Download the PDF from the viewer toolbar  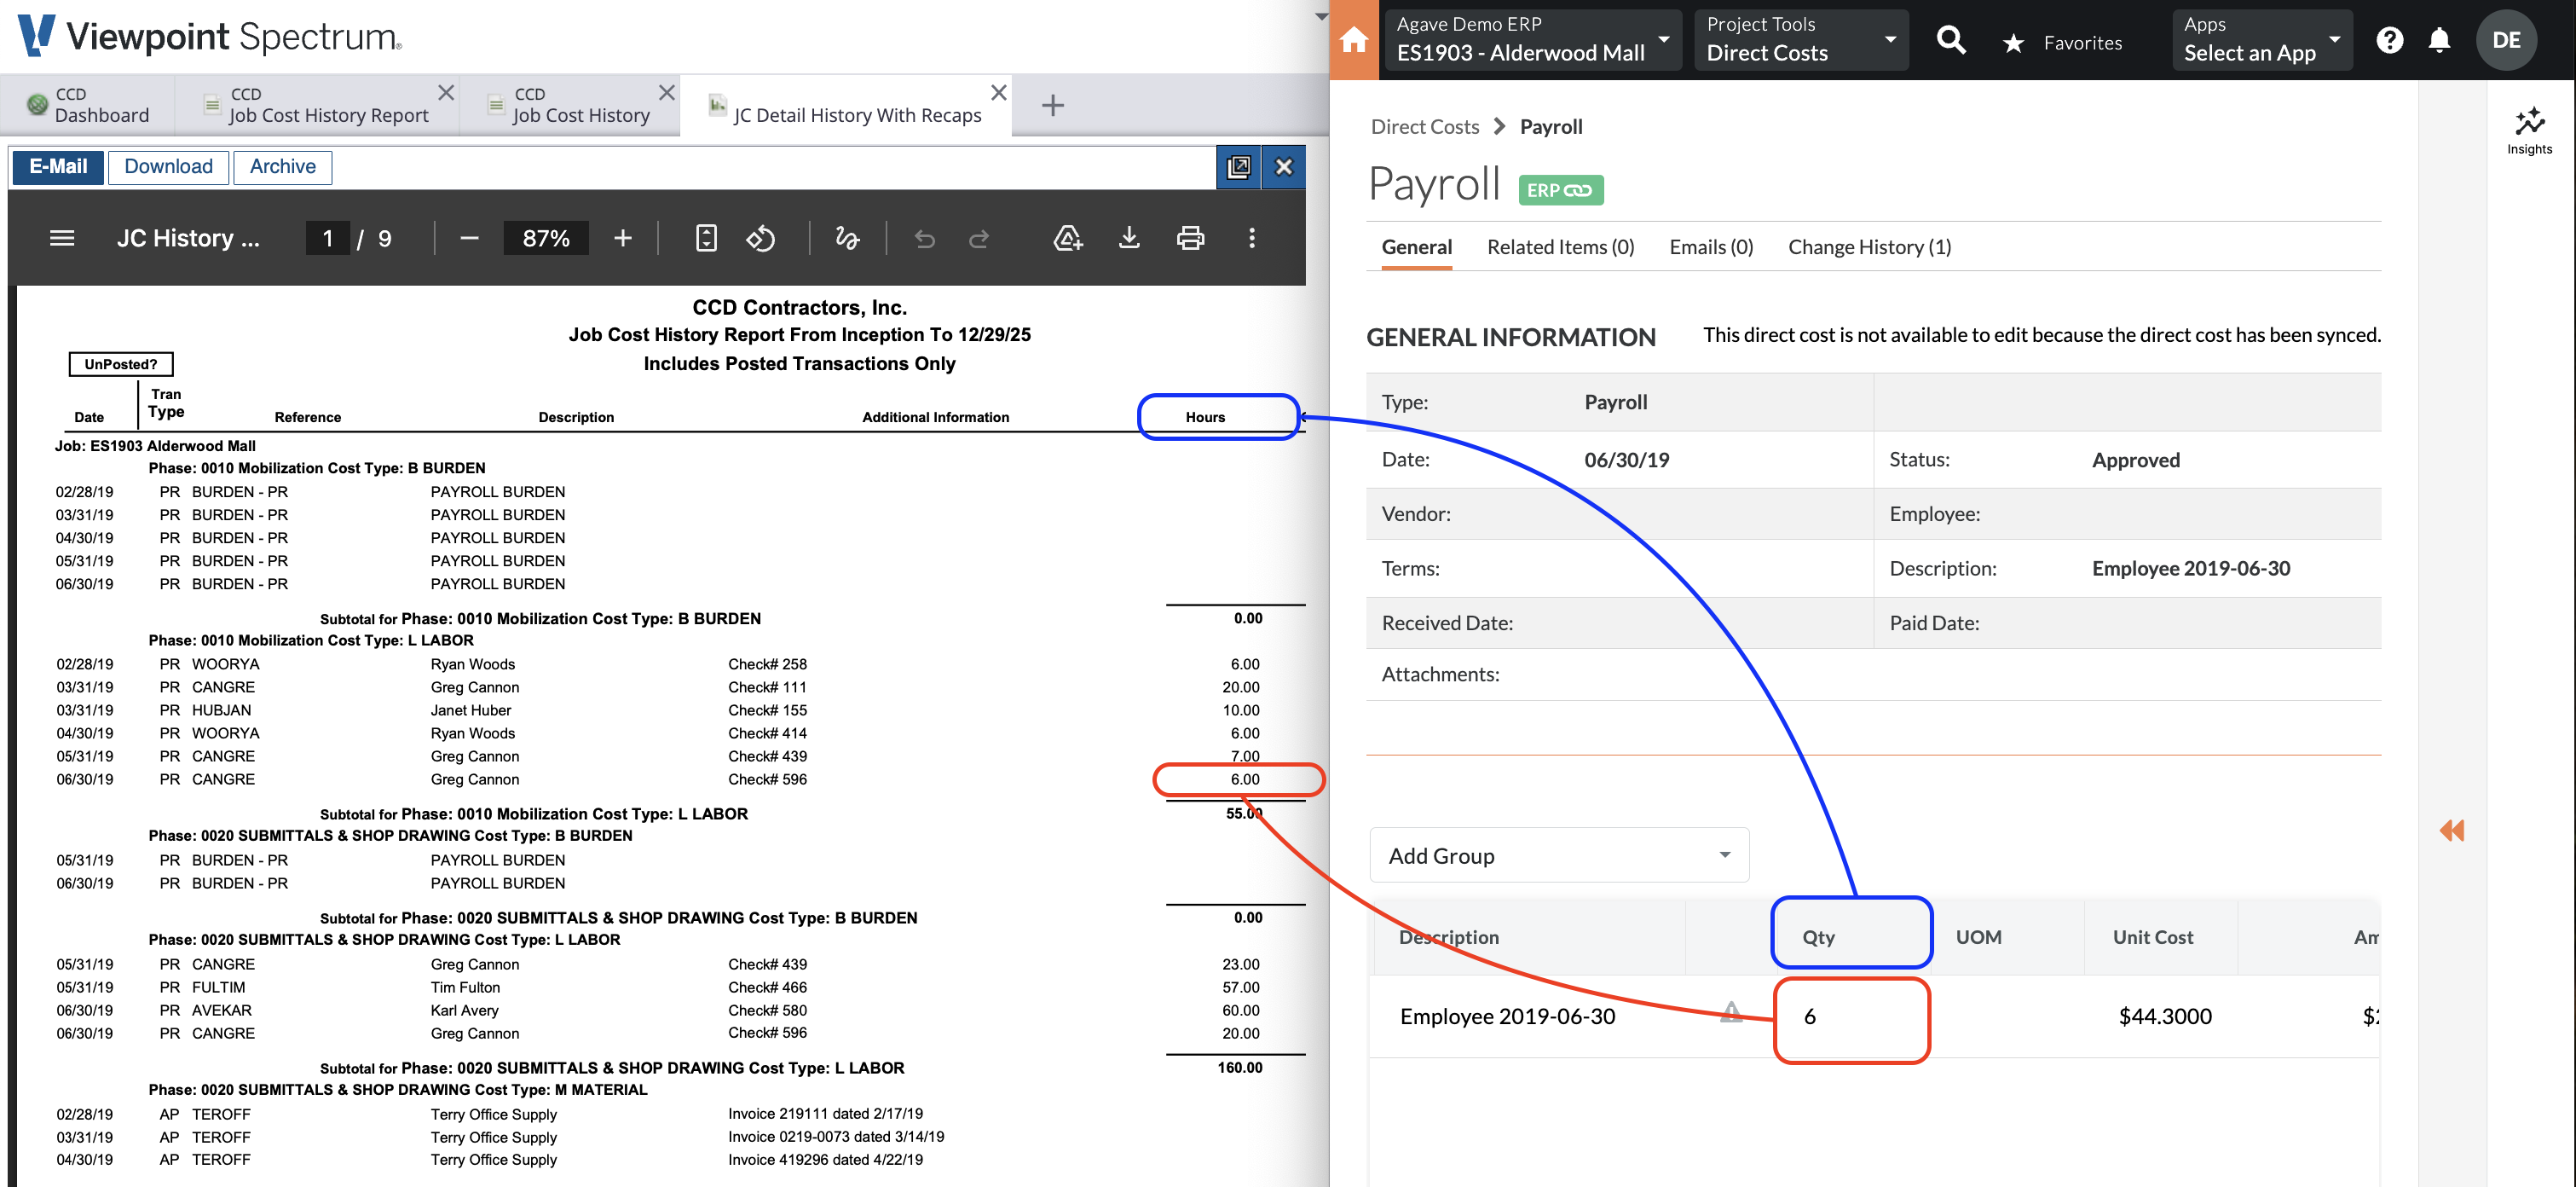point(1129,238)
